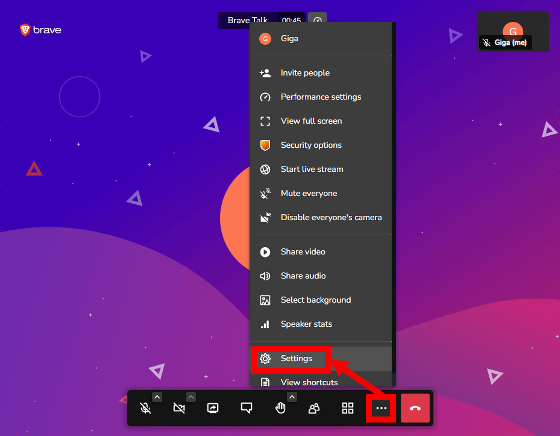Open the participants list

[314, 408]
